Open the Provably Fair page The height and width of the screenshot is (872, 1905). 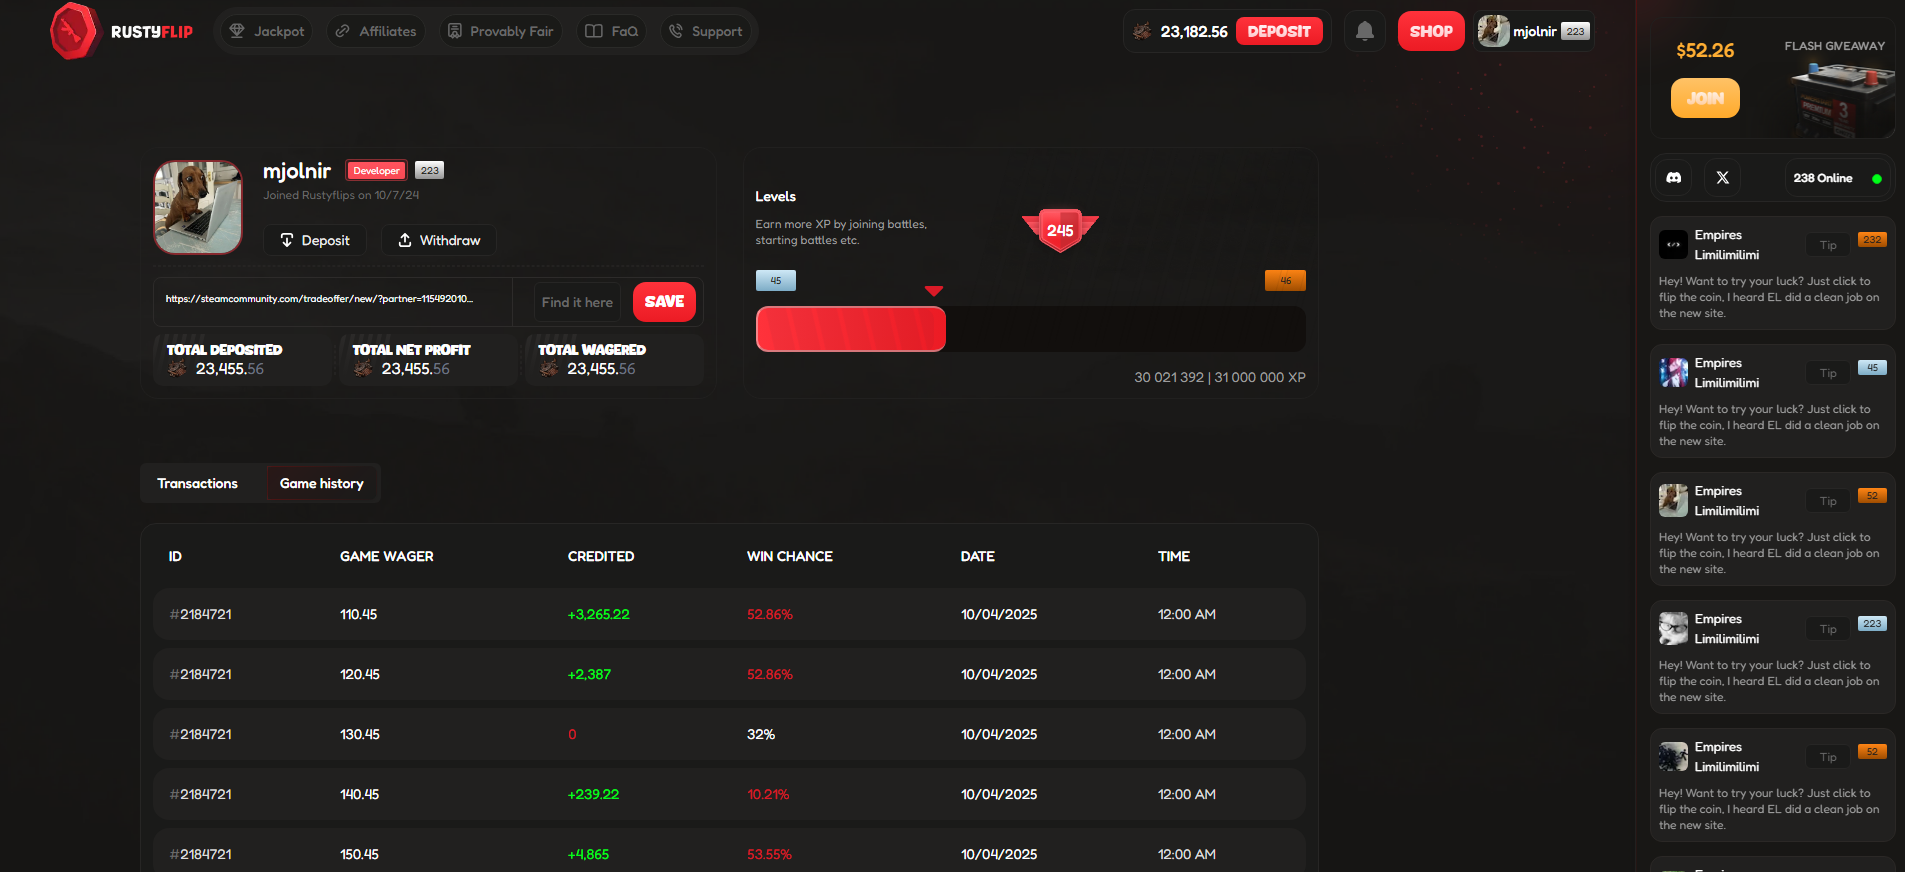point(500,31)
